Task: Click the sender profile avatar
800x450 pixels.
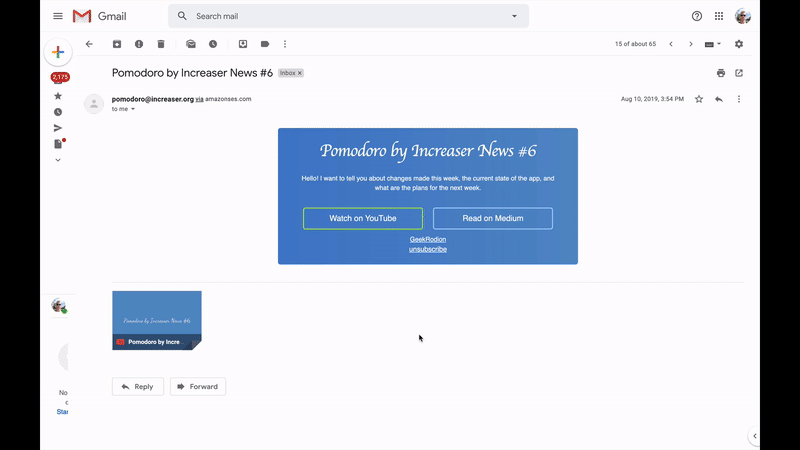Action: click(x=94, y=104)
